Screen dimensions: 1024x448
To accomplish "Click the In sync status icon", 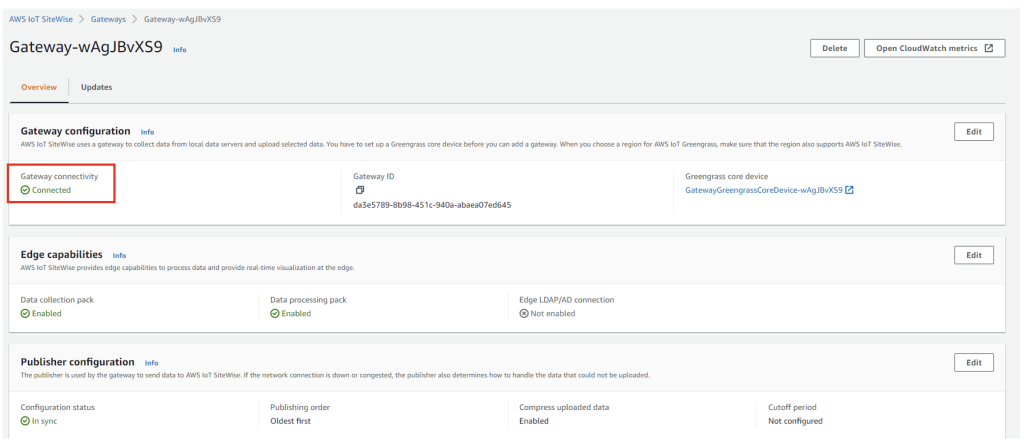I will 25,421.
